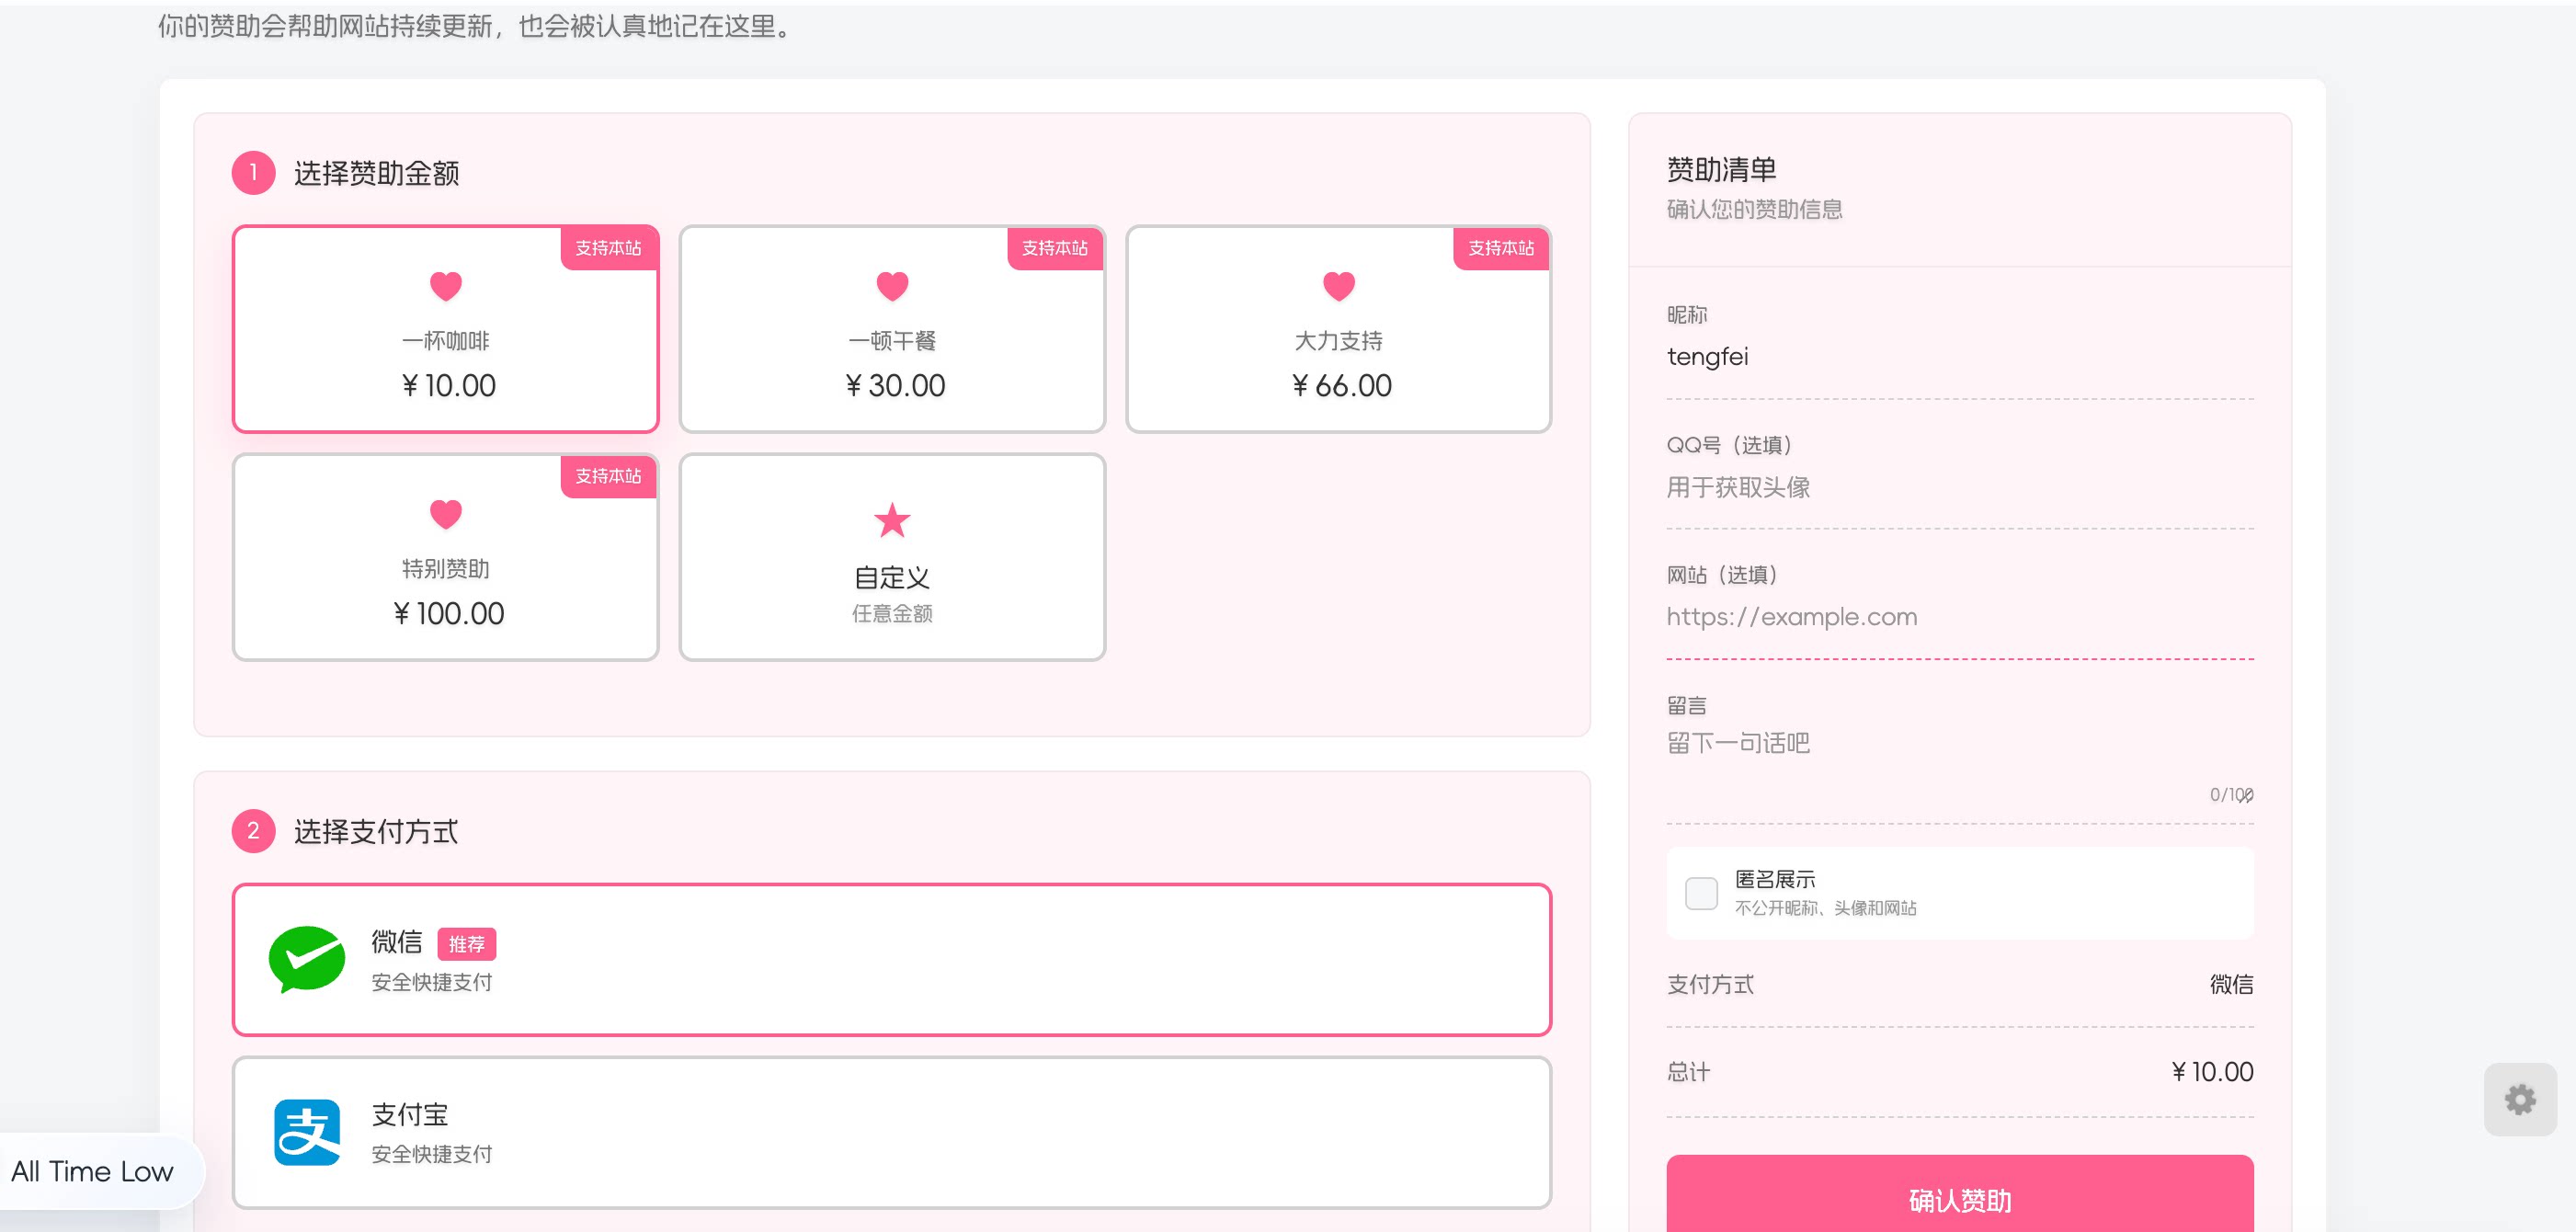Focus the 昵称 field containing tengfei
This screenshot has height=1232, width=2576.
click(1960, 357)
